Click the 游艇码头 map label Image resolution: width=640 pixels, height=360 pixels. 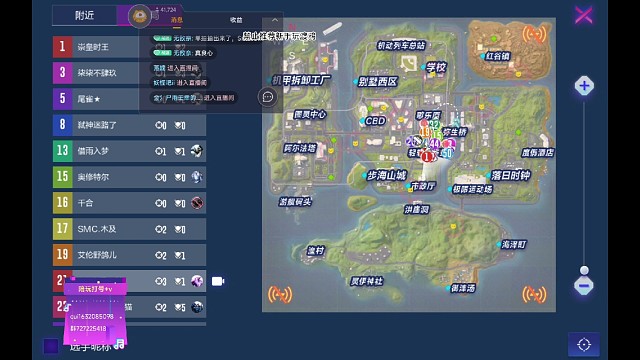click(295, 202)
